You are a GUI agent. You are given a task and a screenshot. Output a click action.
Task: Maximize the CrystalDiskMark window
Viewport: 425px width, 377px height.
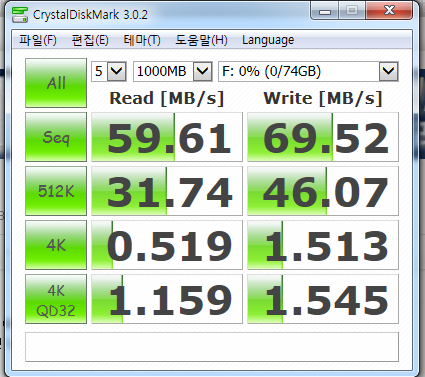click(352, 11)
